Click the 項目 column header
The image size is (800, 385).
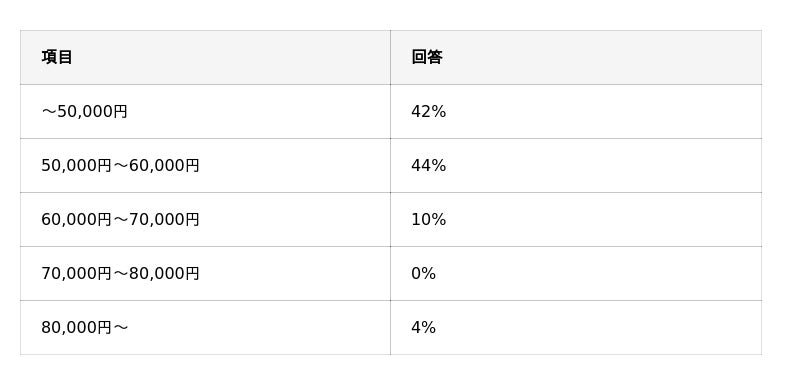click(x=57, y=57)
